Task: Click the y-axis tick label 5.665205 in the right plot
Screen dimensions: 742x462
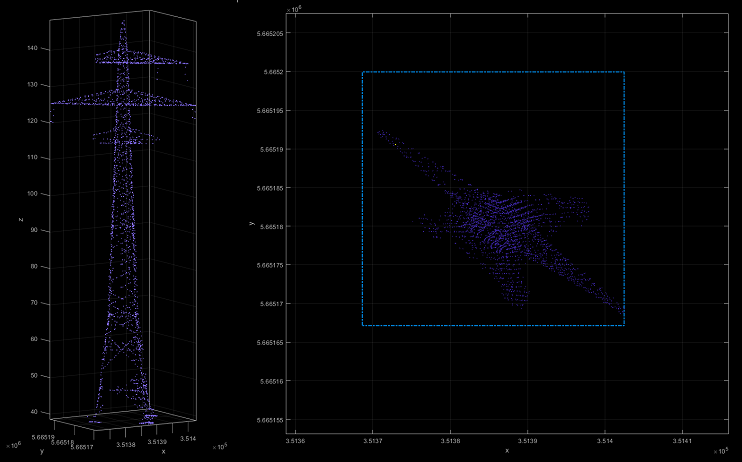Action: pos(269,33)
